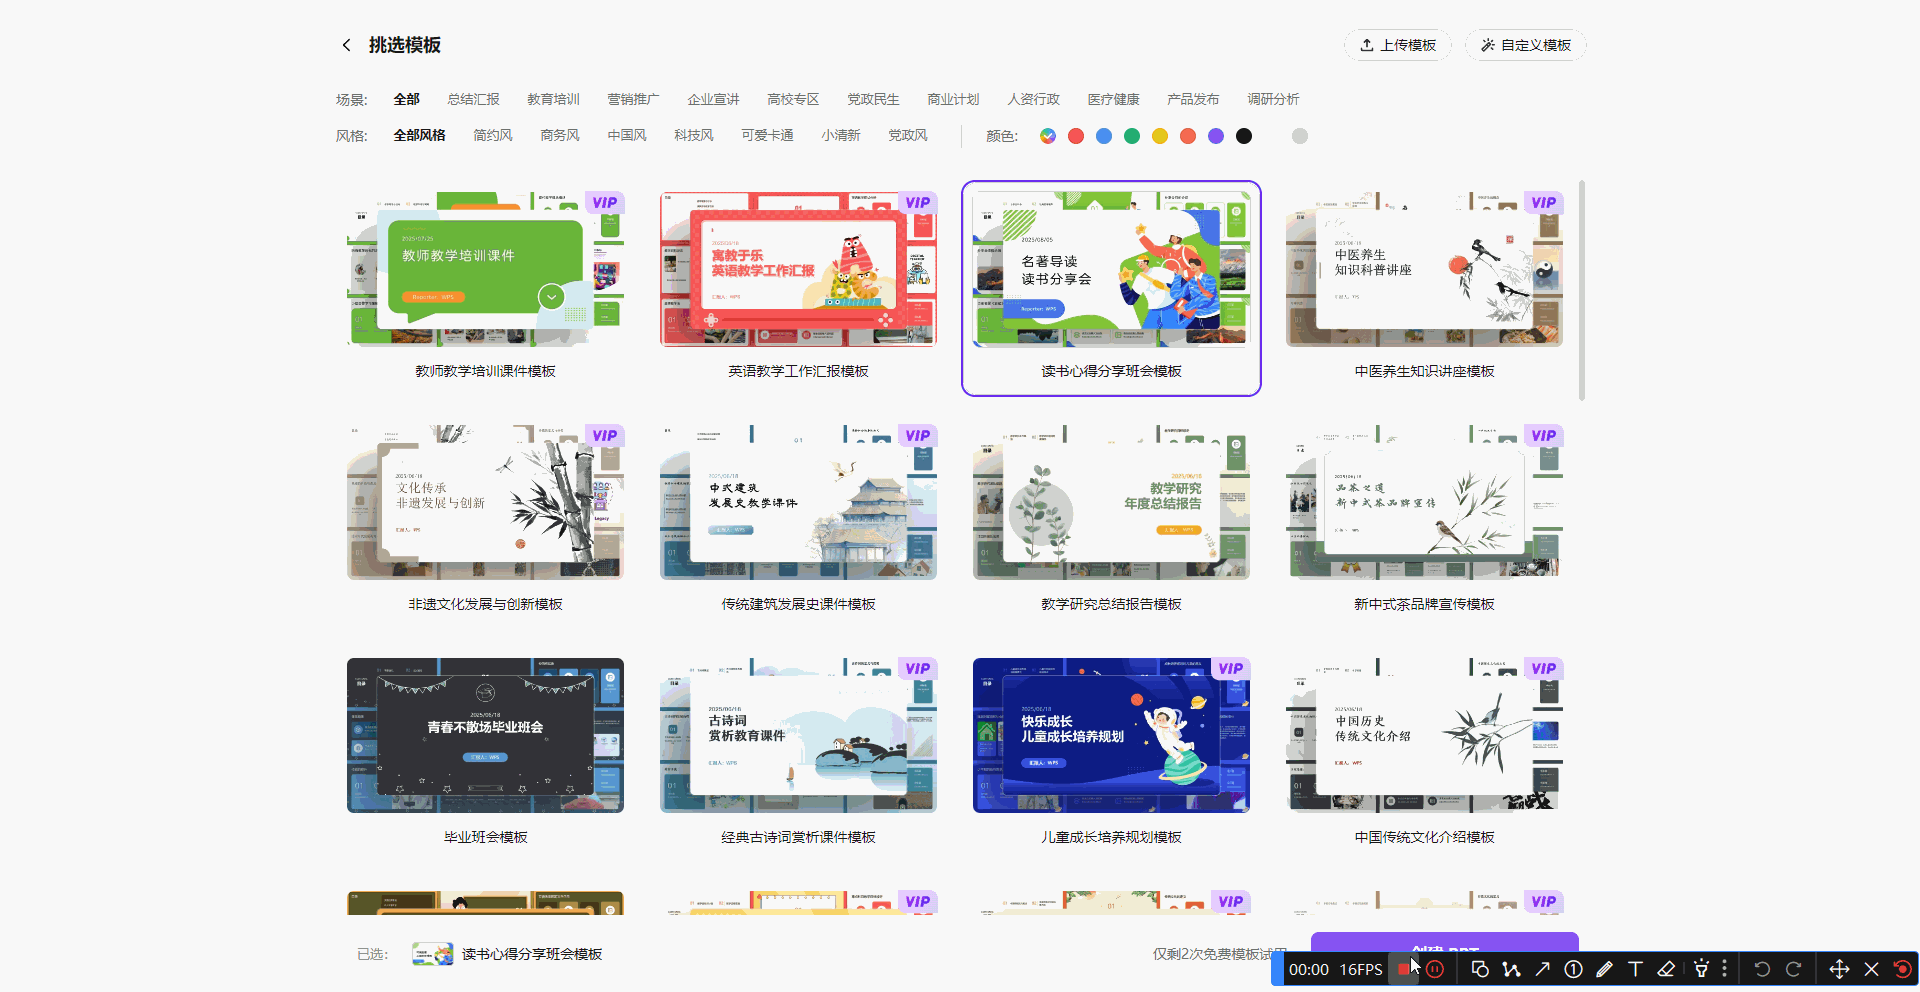Pick the black color swatch
Image resolution: width=1920 pixels, height=992 pixels.
[1244, 136]
